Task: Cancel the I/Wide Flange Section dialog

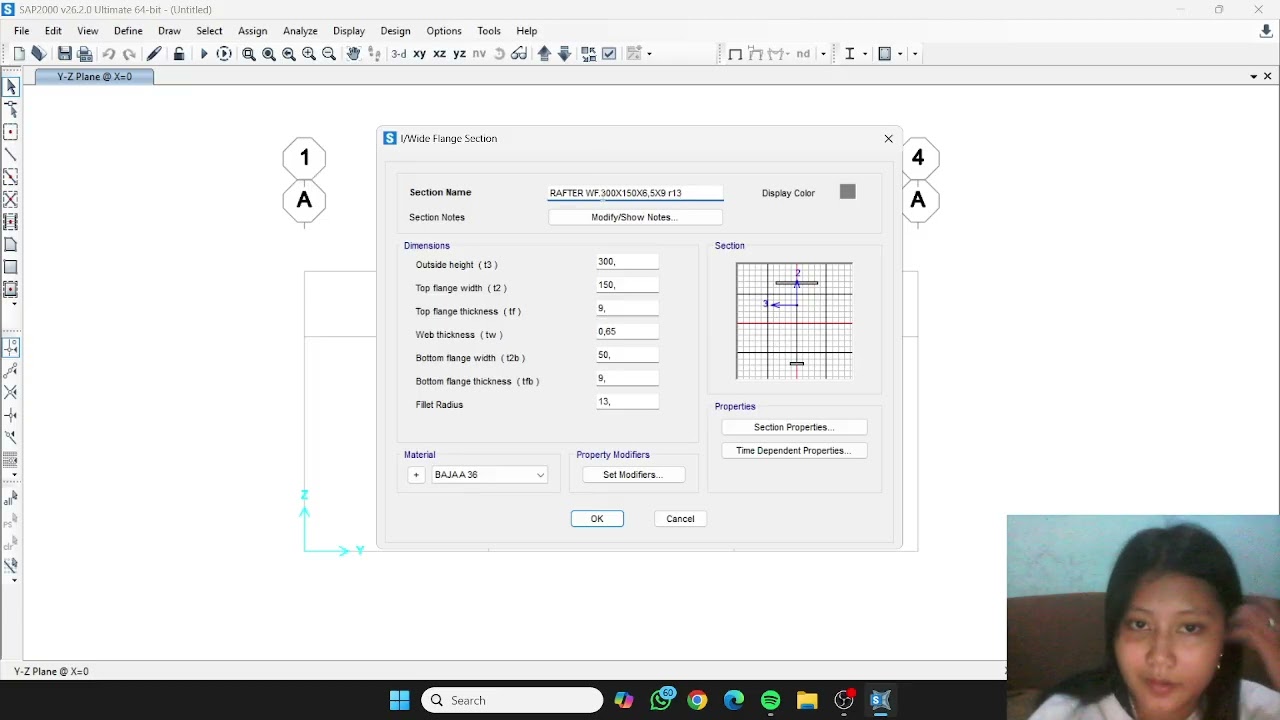Action: click(x=680, y=519)
